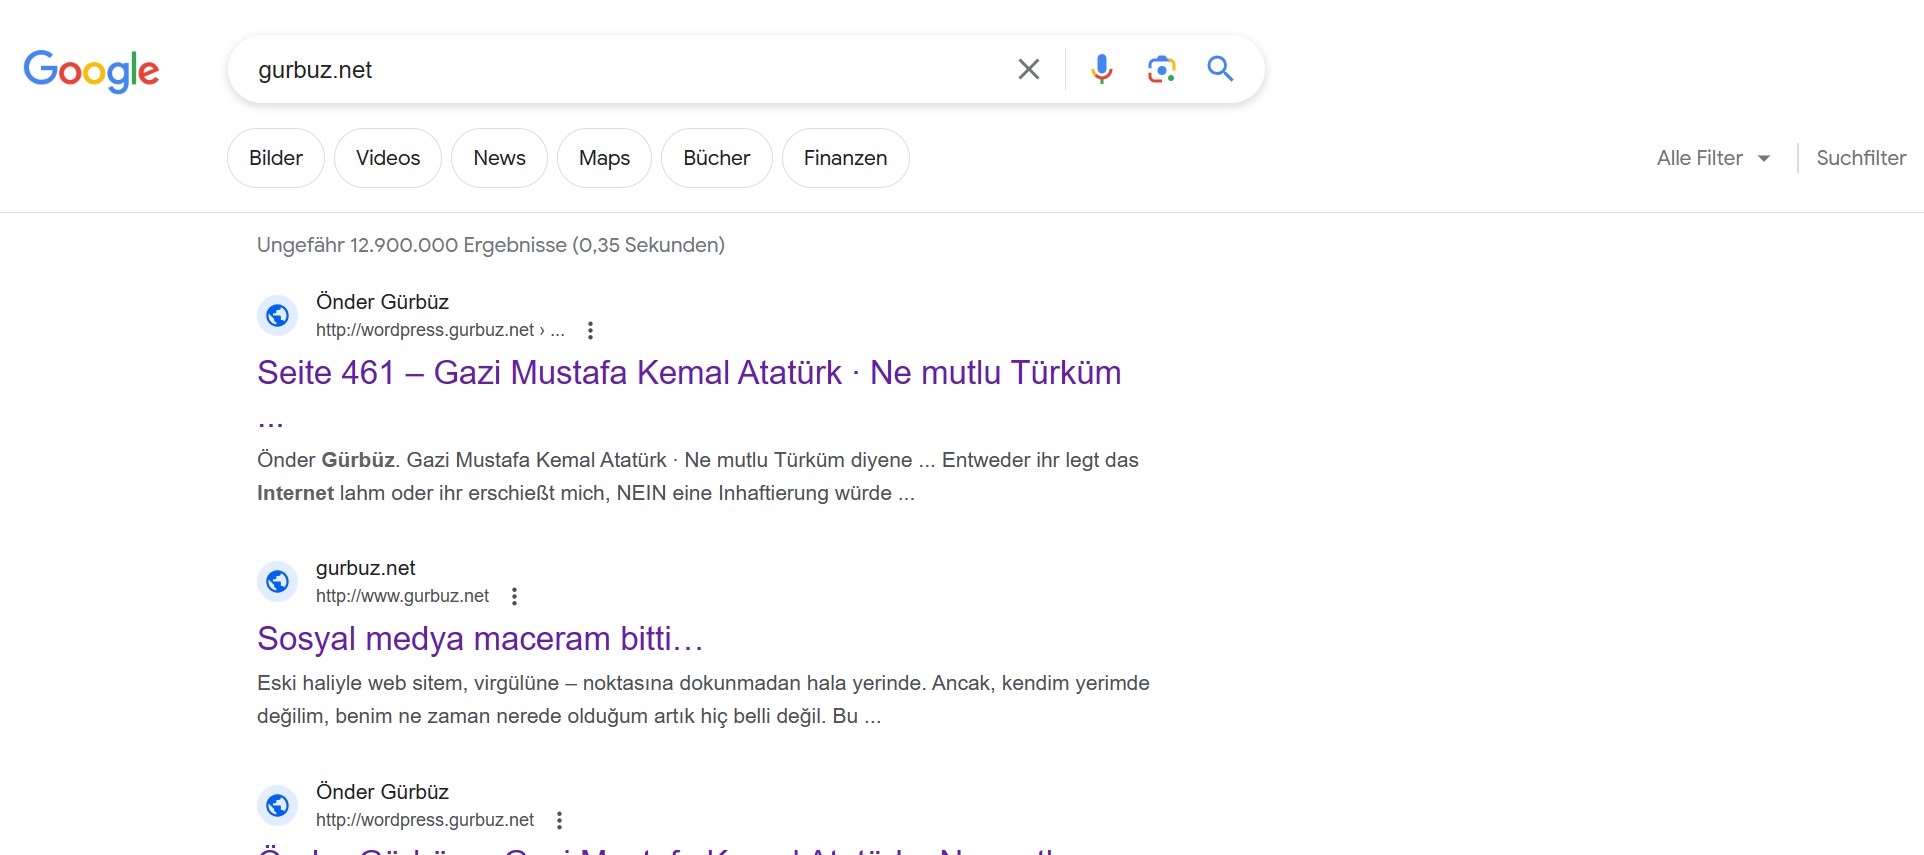The height and width of the screenshot is (855, 1924).
Task: Open the 'Seite 461 – Gazi Mustafa Kemal Atatürk' result
Action: [x=689, y=373]
